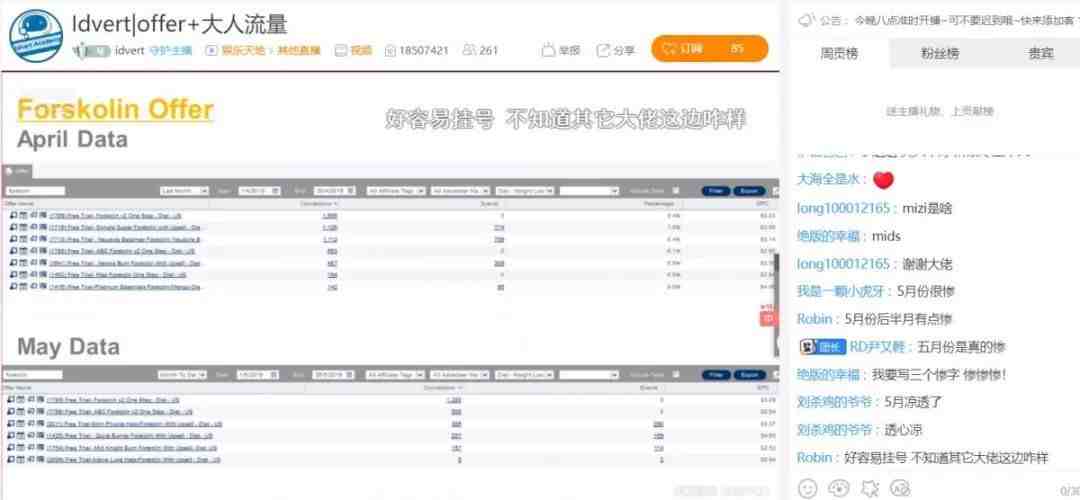1080x500 pixels.
Task: Click username 我是一颗小虎牙 in chat
Action: click(x=840, y=291)
